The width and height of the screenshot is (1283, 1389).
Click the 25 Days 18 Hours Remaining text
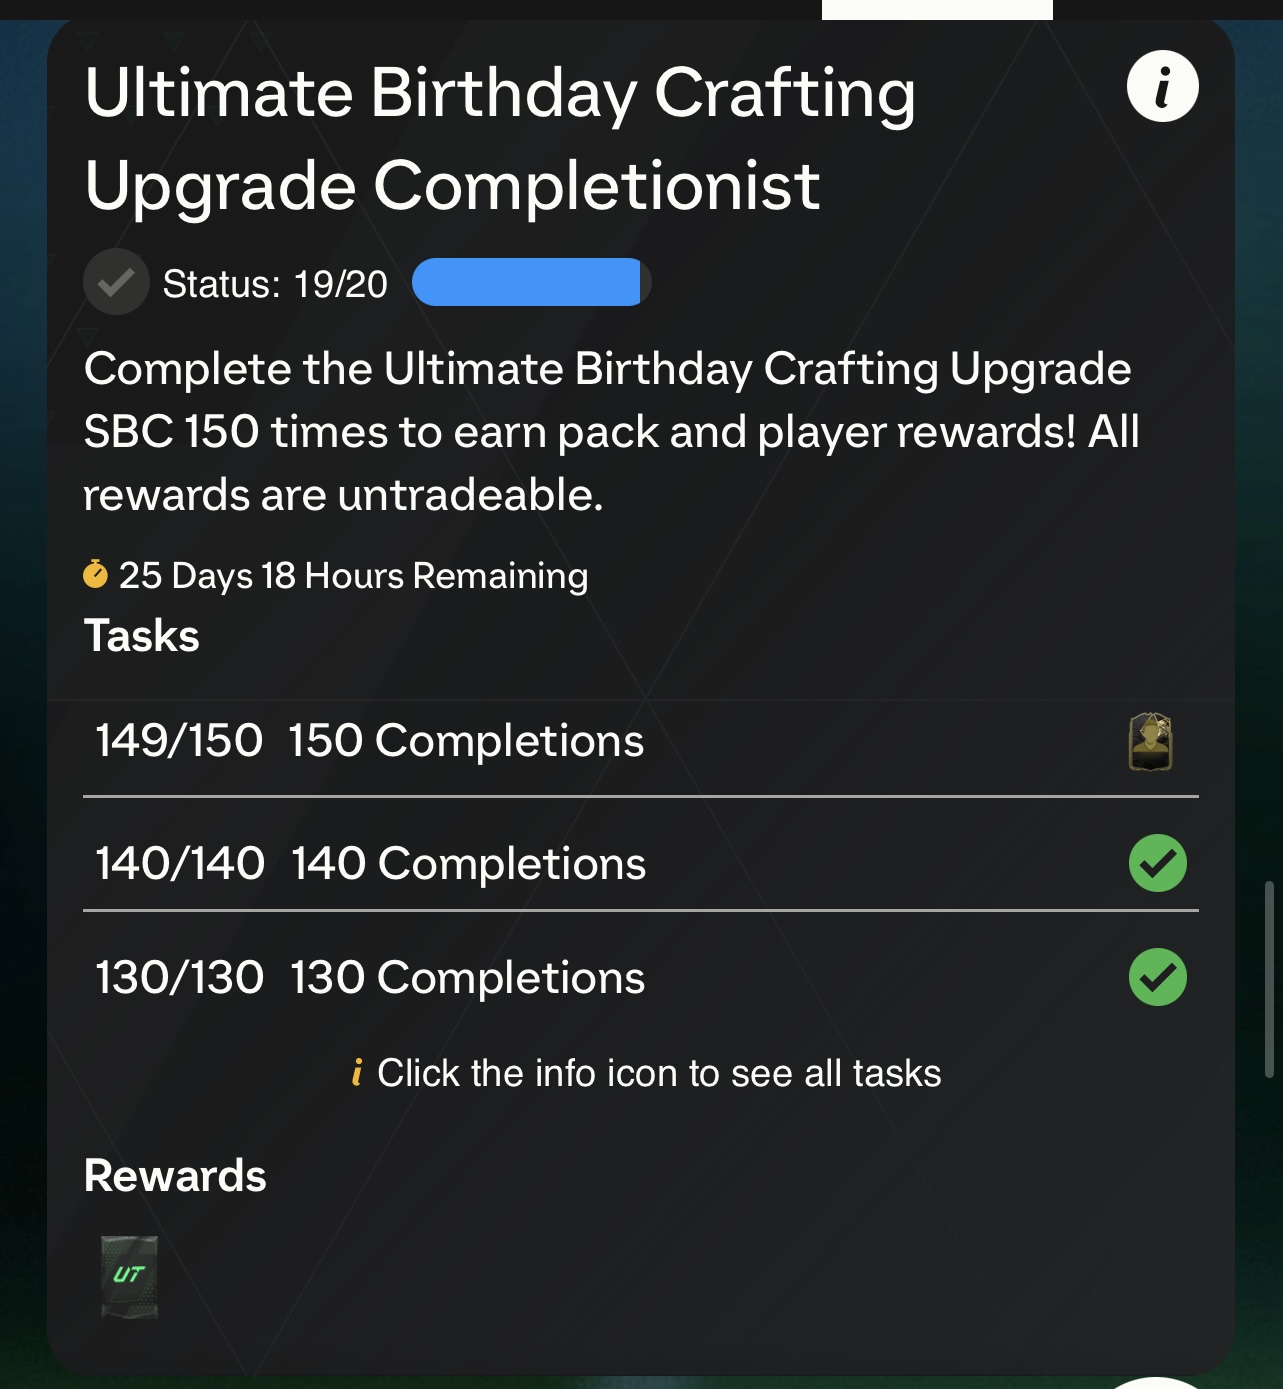(x=353, y=576)
